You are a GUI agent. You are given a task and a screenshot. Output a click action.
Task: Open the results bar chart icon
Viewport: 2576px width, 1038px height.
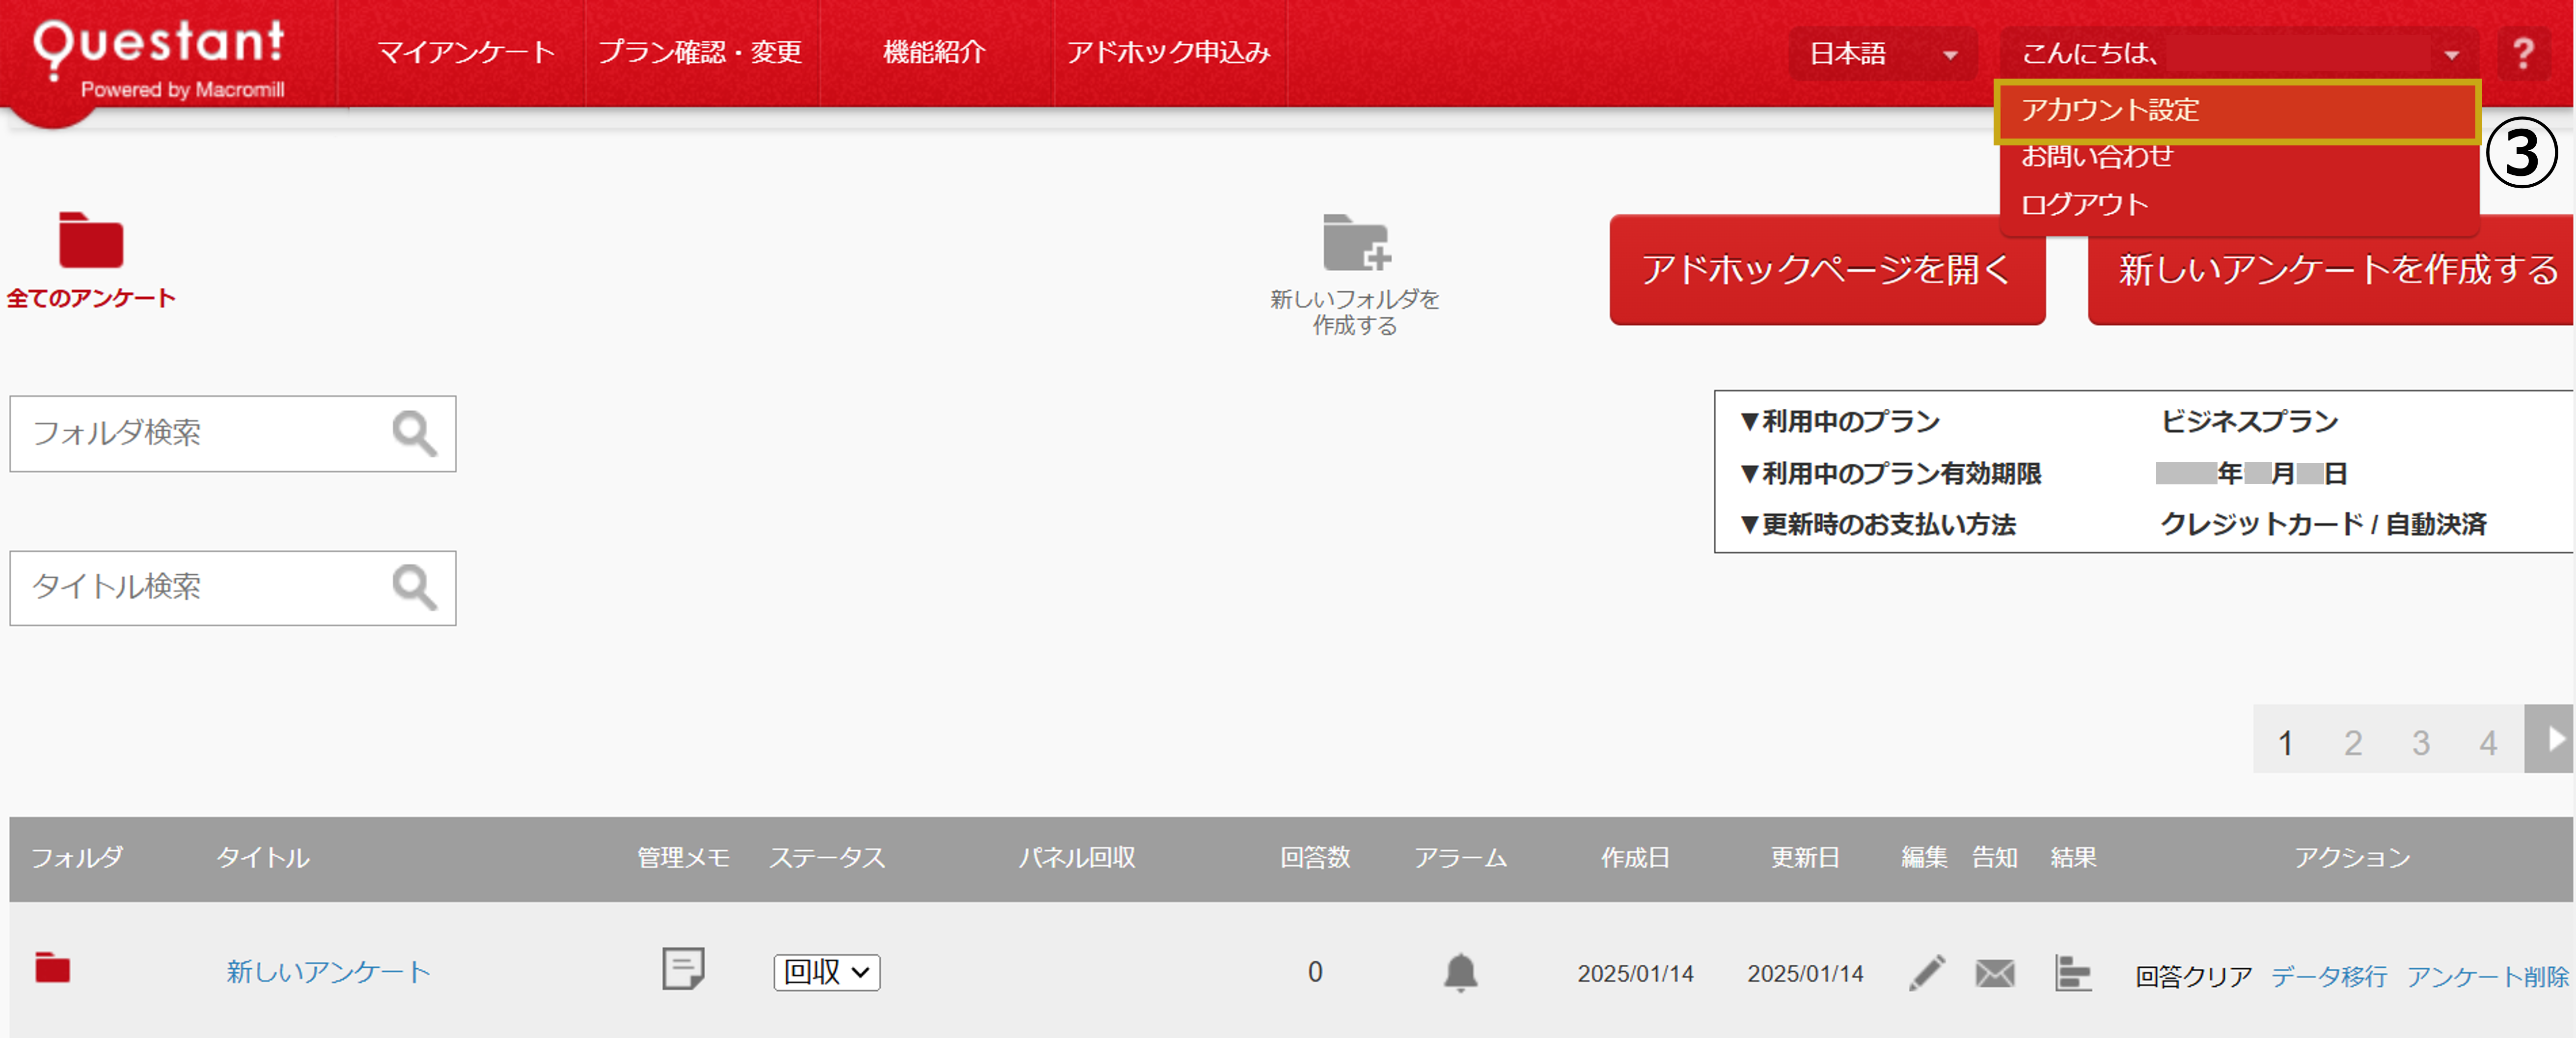2072,972
